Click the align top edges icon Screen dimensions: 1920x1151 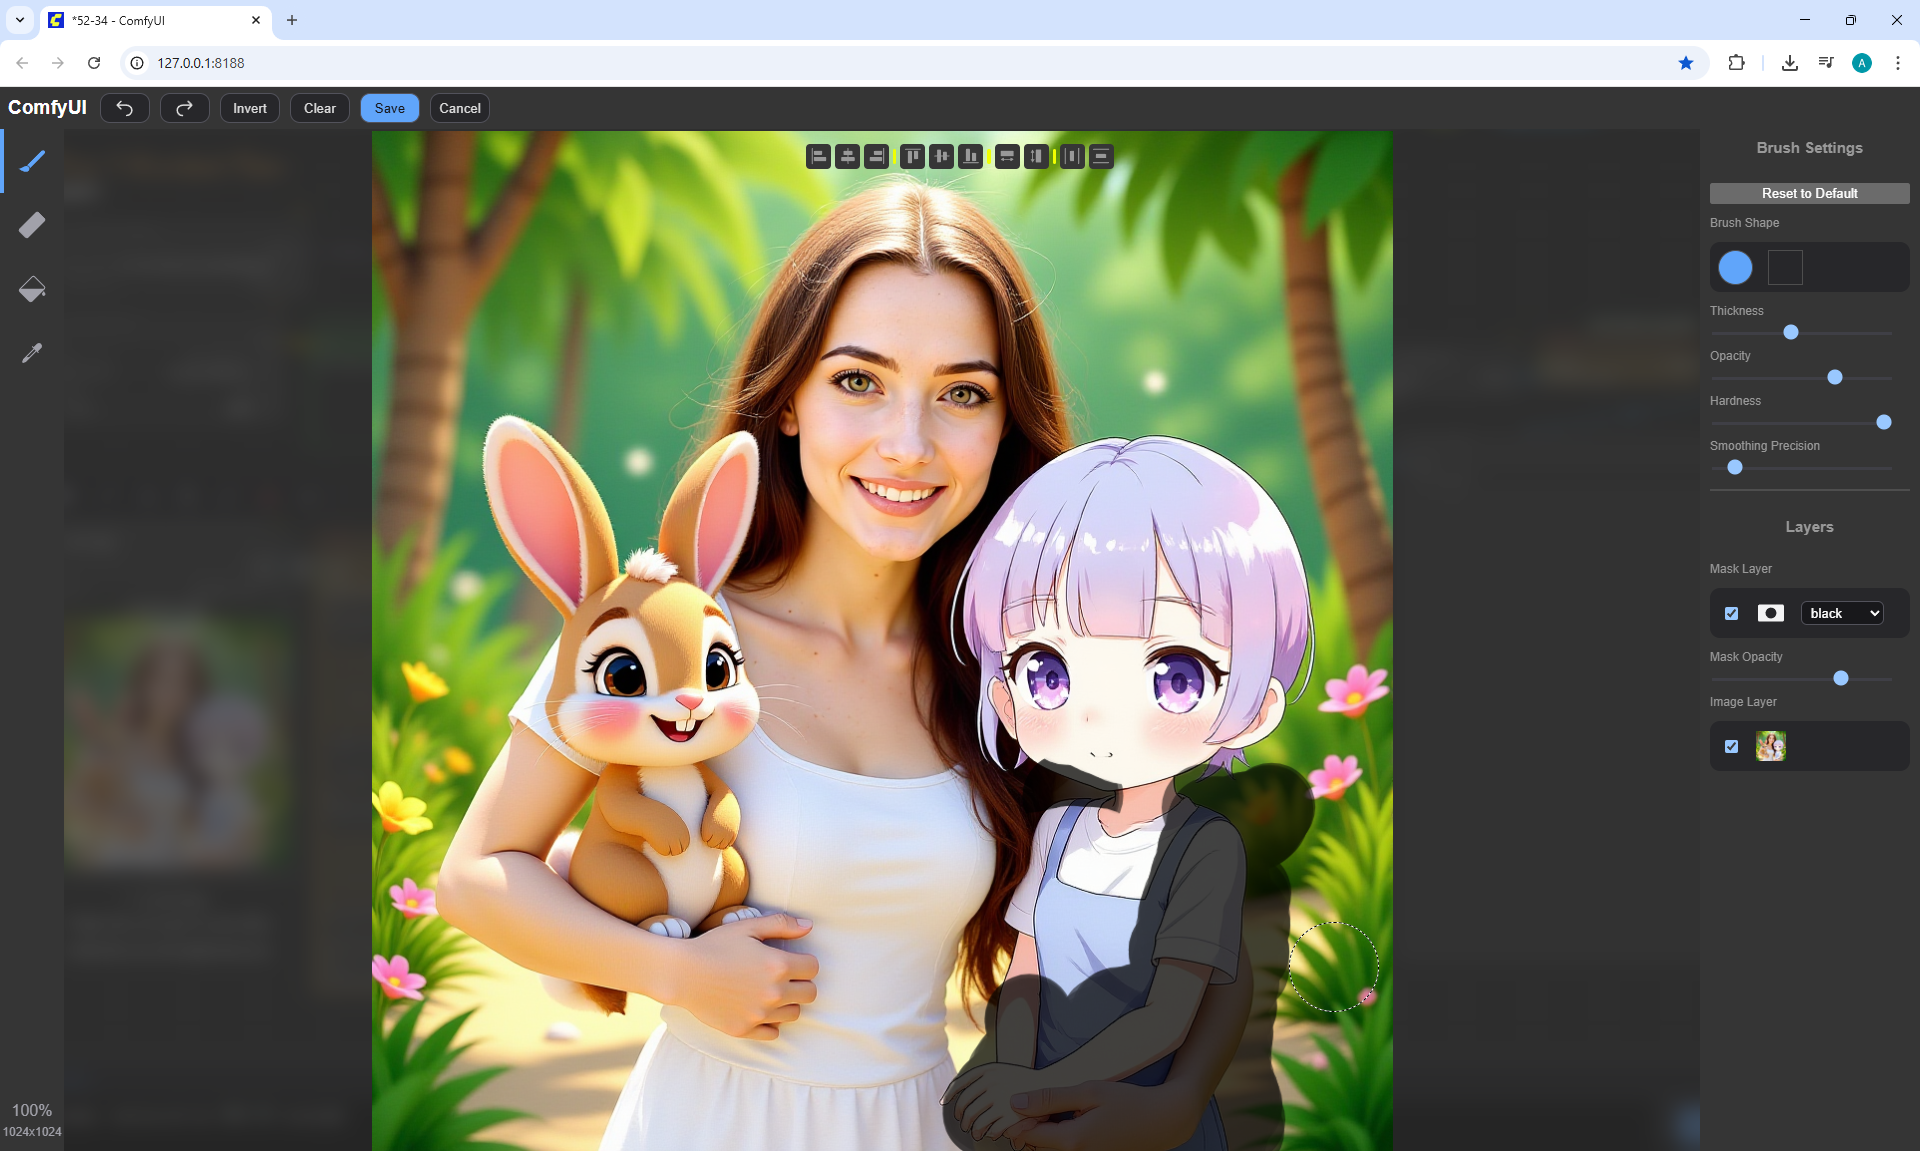[x=912, y=156]
